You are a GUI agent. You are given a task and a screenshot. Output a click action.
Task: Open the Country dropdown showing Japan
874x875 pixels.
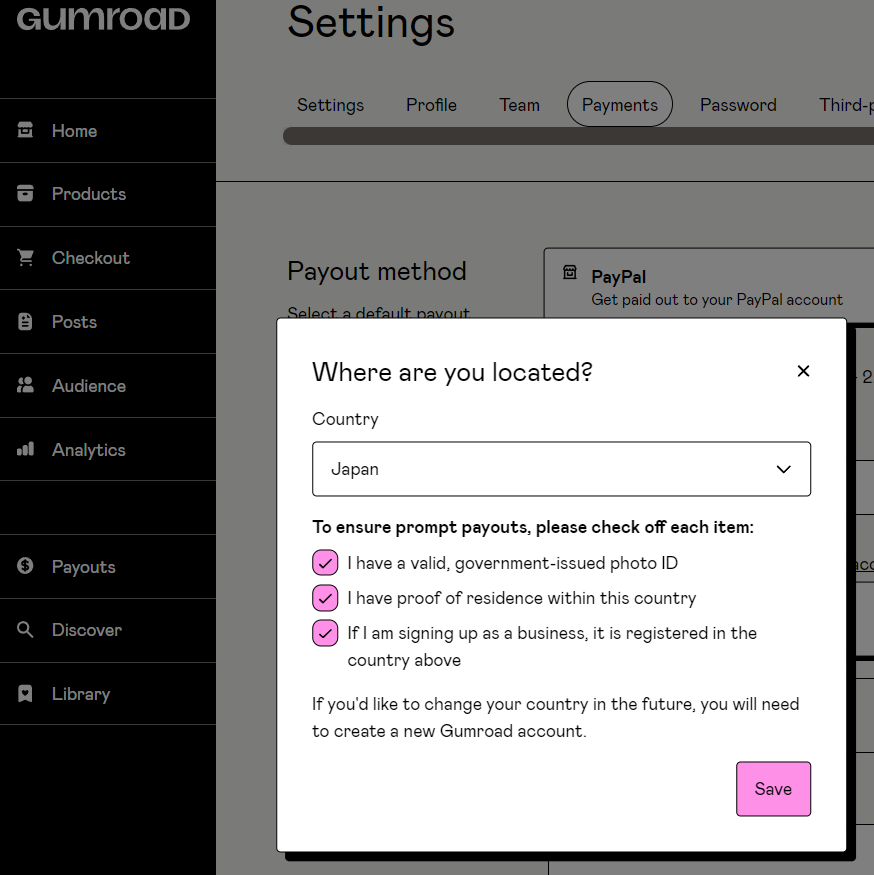561,469
